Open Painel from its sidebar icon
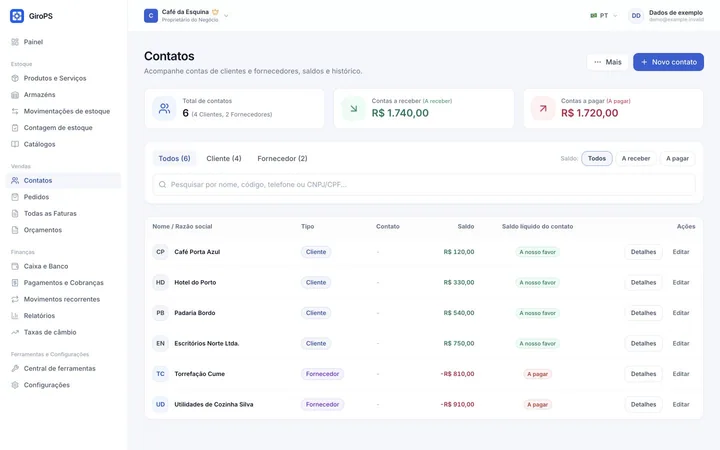The image size is (720, 450). tap(15, 42)
